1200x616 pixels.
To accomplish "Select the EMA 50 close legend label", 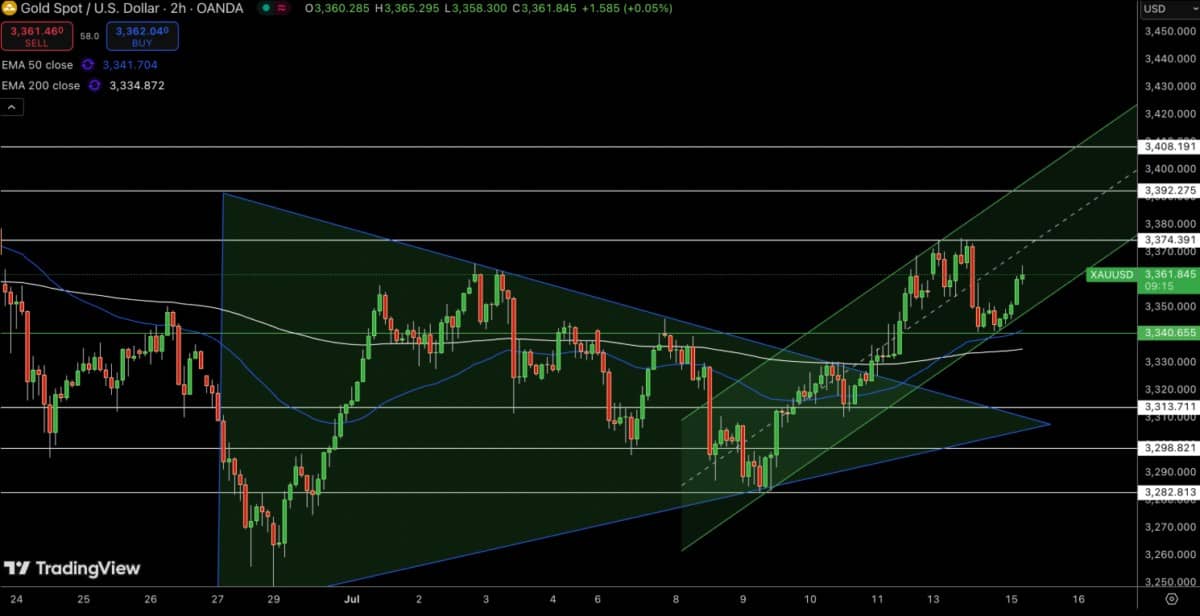I will pyautogui.click(x=37, y=65).
